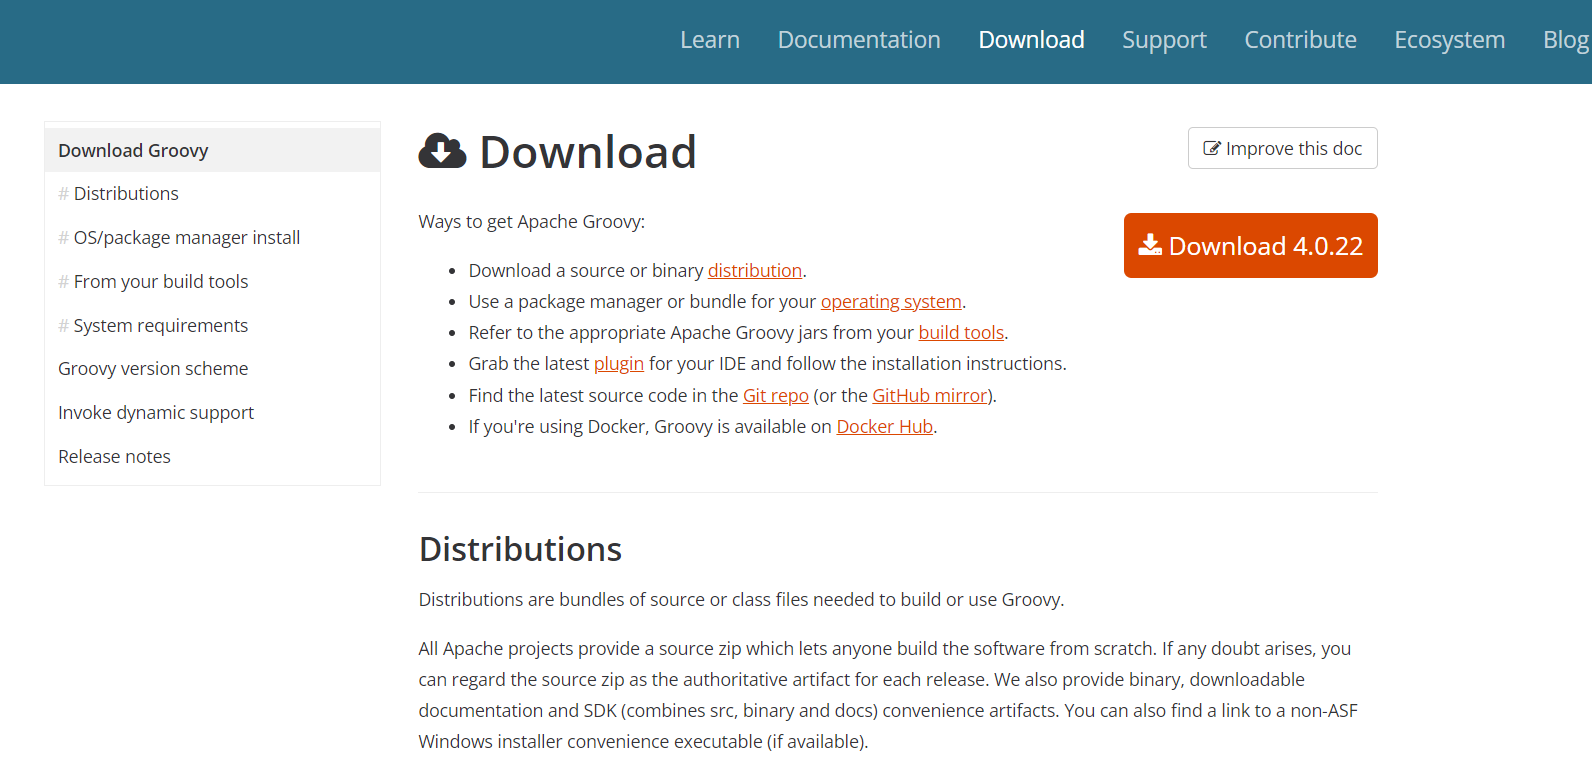Click the cloud download icon beside the heading
Image resolution: width=1592 pixels, height=772 pixels.
pyautogui.click(x=442, y=152)
